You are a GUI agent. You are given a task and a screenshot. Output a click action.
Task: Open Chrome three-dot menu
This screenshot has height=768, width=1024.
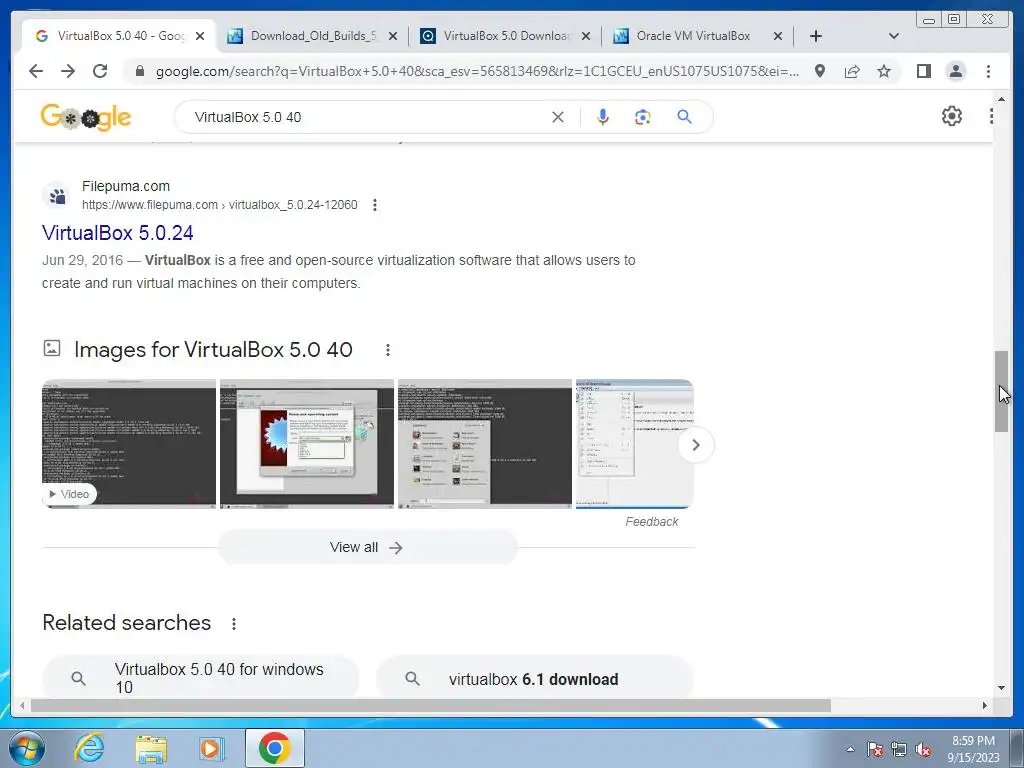988,71
